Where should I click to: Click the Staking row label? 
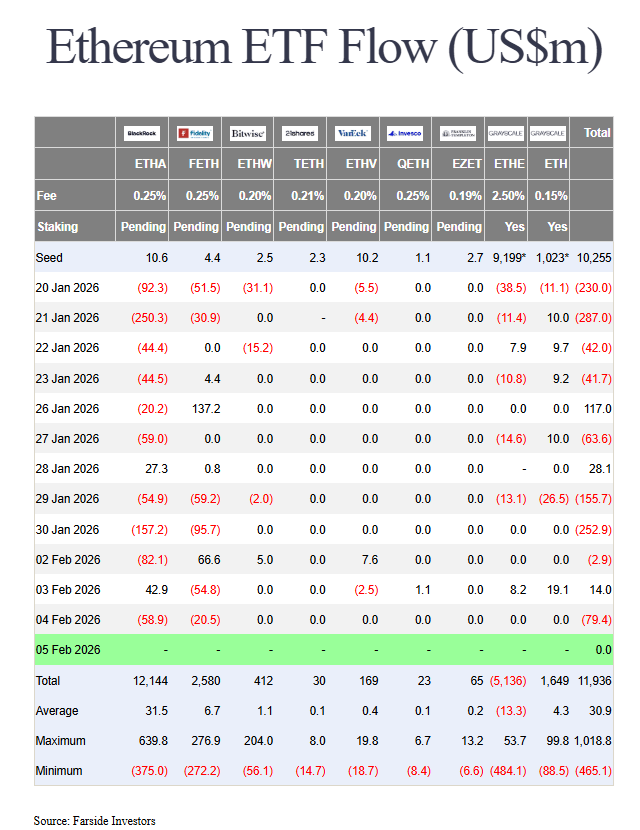(x=57, y=227)
